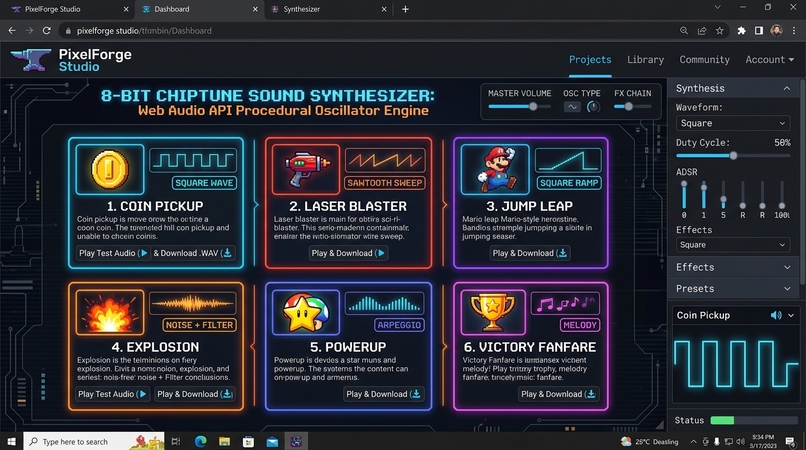Click the Status progress bar
The image size is (806, 450).
752,420
